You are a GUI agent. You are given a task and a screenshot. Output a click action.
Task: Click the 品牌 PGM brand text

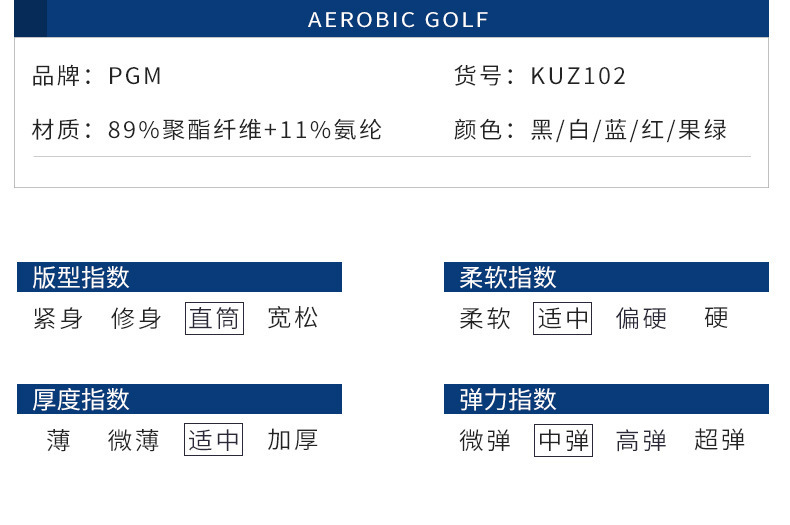point(97,76)
